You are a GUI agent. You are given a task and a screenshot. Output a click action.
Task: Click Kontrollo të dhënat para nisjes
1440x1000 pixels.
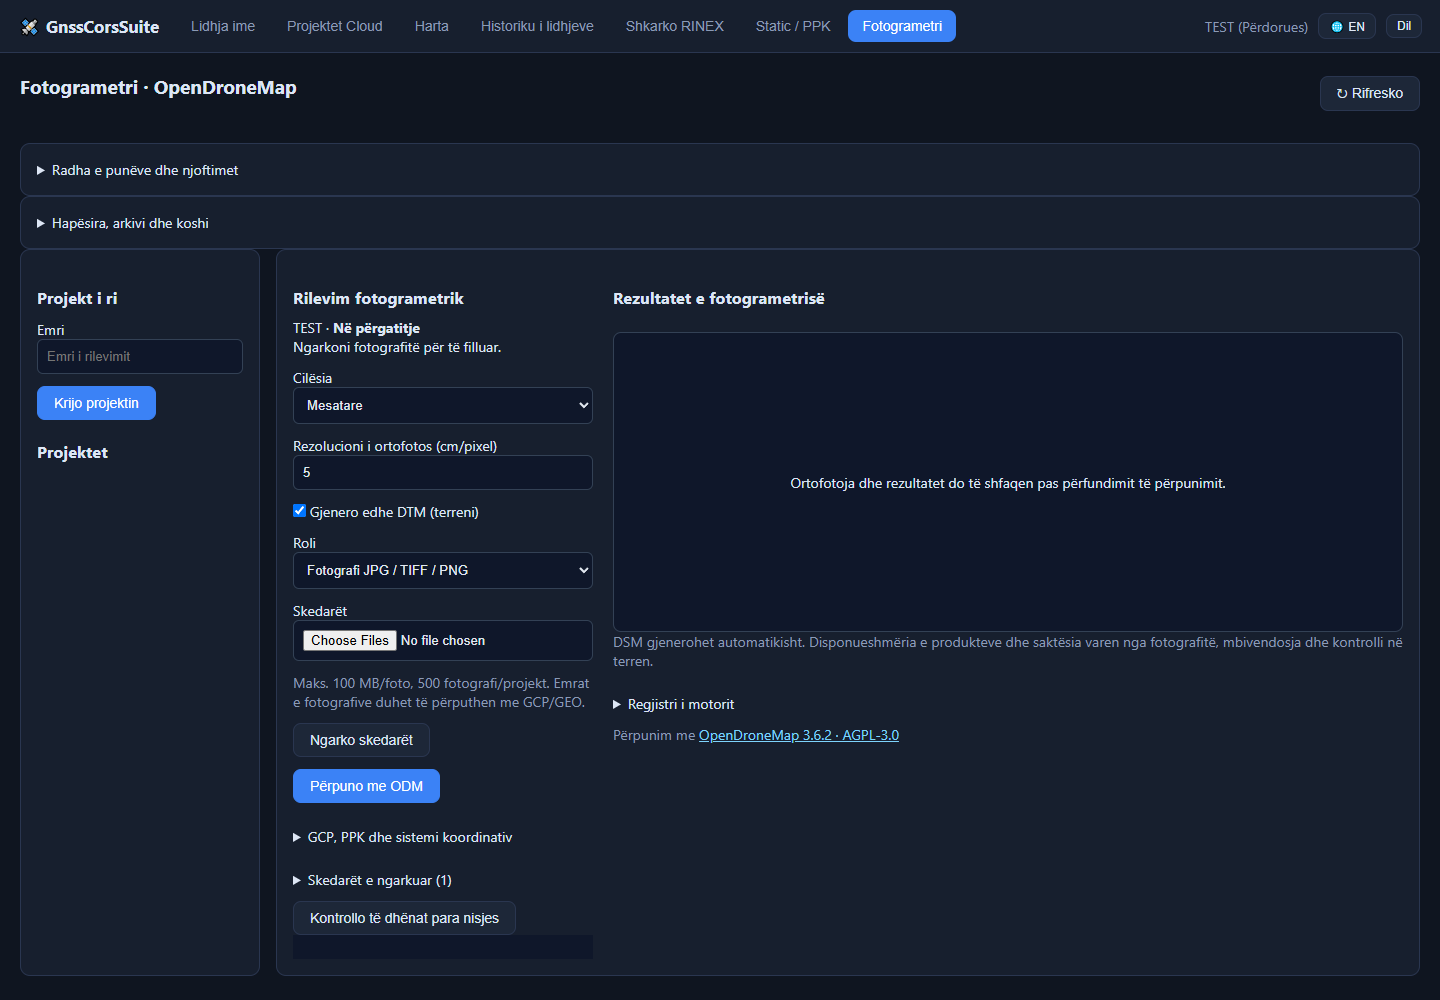click(x=404, y=918)
